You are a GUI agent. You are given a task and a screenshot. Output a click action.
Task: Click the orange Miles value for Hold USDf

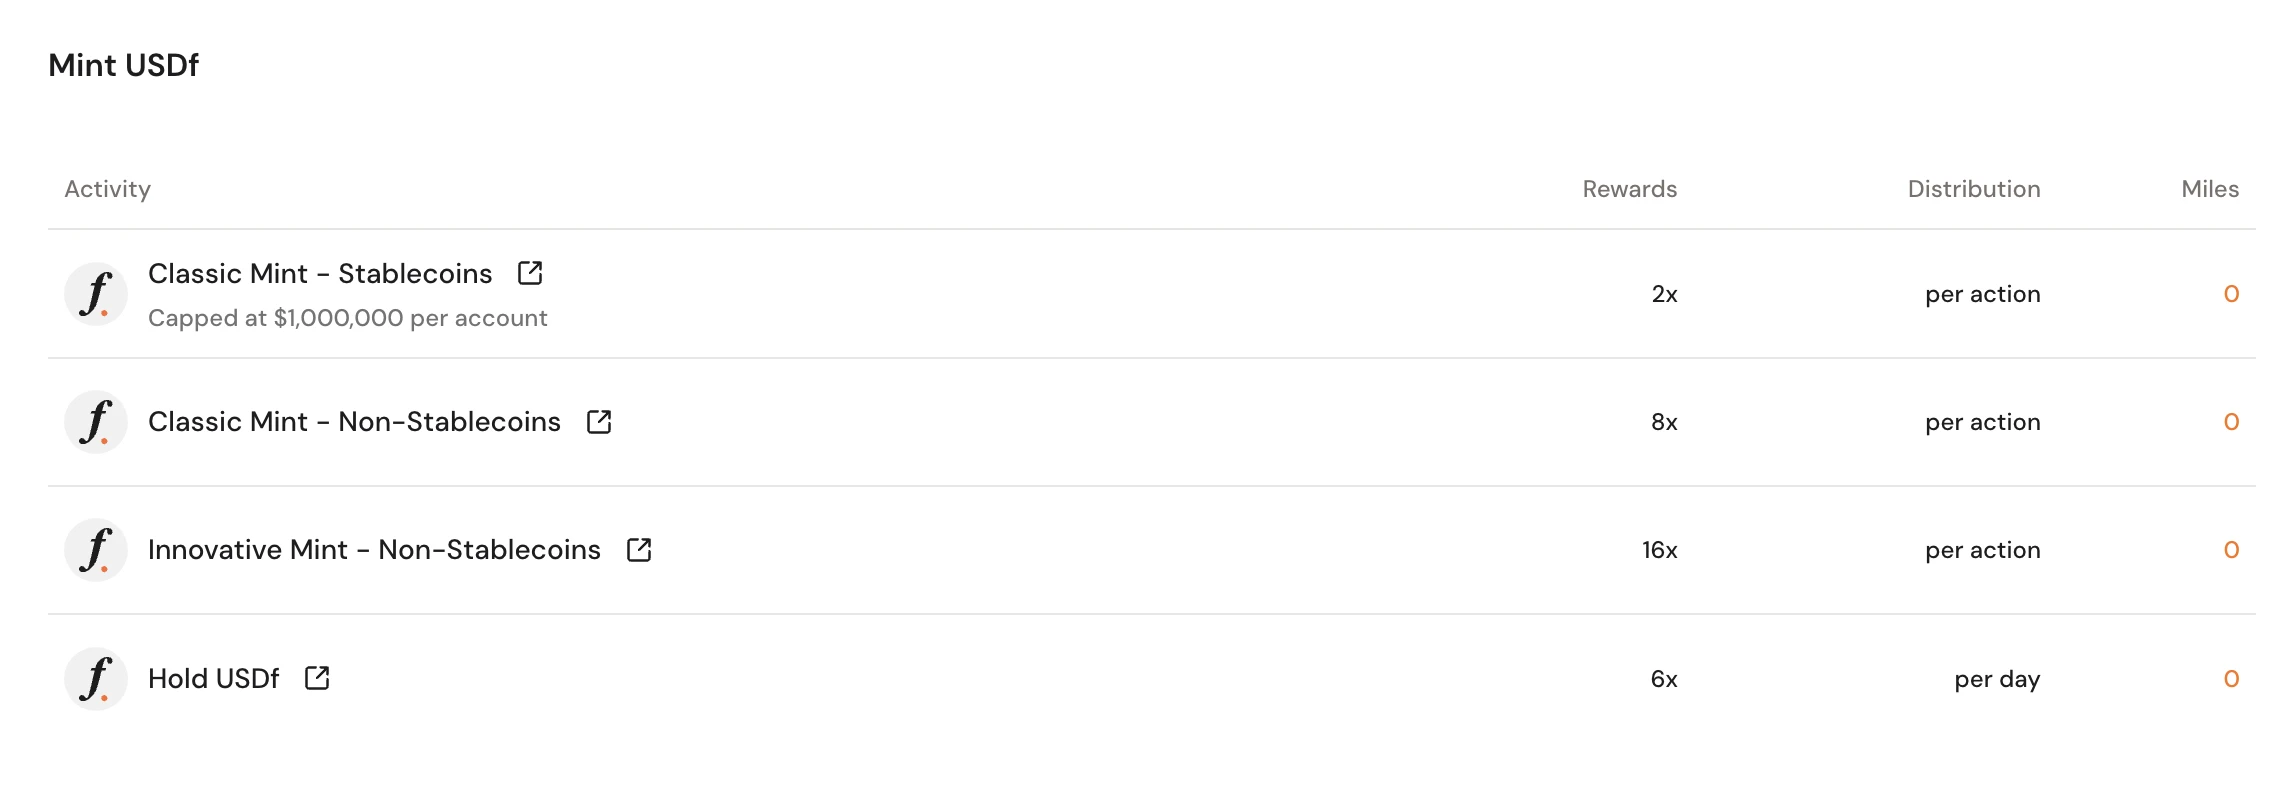click(x=2231, y=679)
